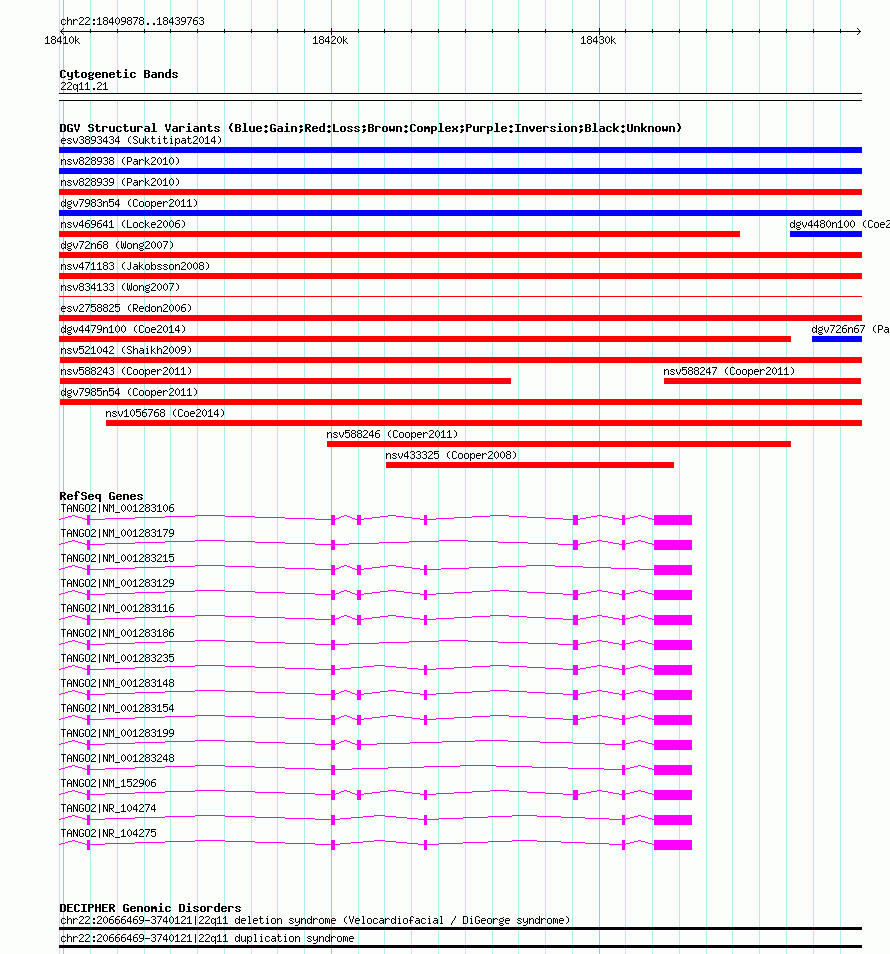Select nsv1056768 (Coe2014) variant label
The image size is (890, 954).
[x=165, y=413]
